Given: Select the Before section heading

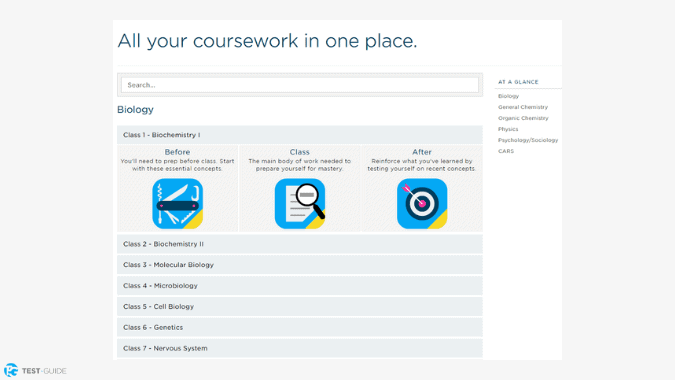Looking at the screenshot, I should [177, 152].
